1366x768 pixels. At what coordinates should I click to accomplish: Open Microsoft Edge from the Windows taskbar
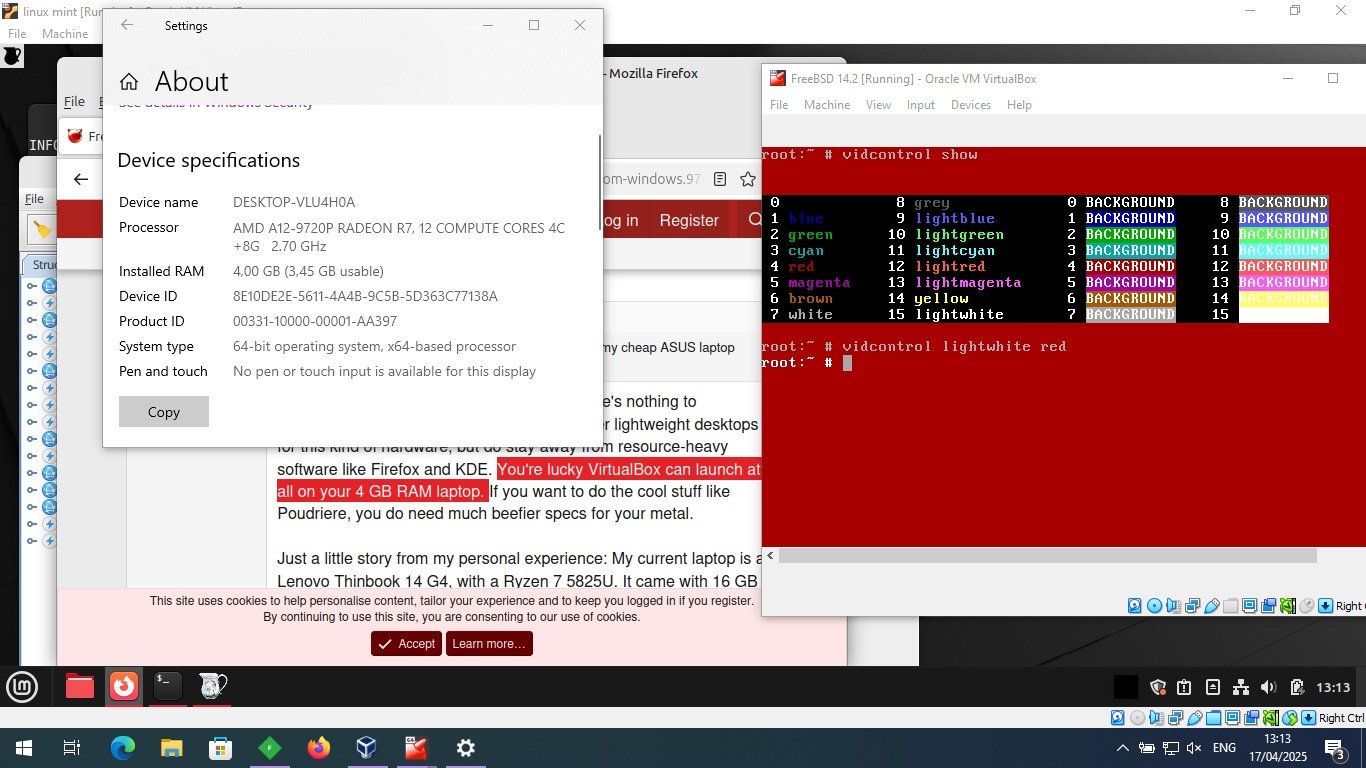[x=121, y=748]
